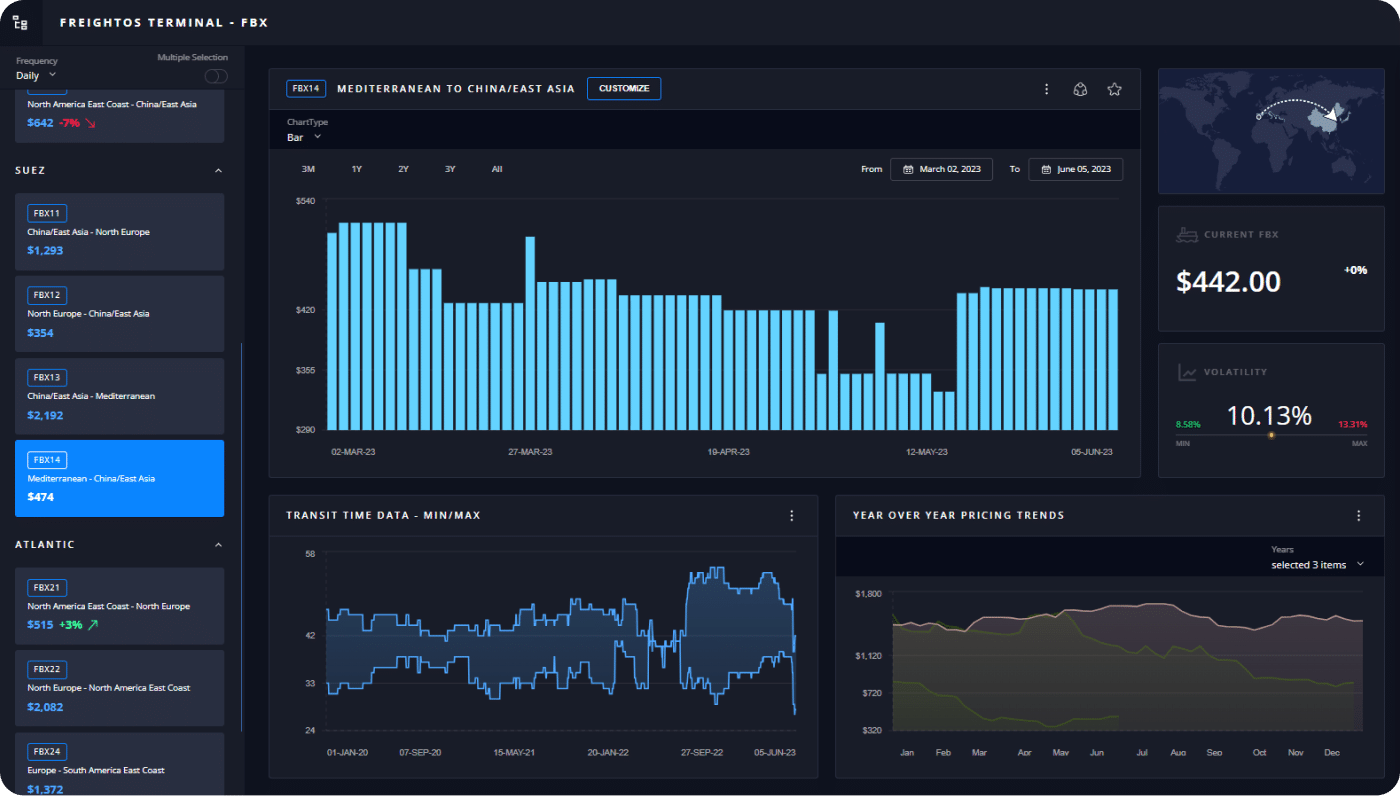Image resolution: width=1400 pixels, height=796 pixels.
Task: Click the 27-MAR-23 axis label on bar chart
Action: pos(530,452)
